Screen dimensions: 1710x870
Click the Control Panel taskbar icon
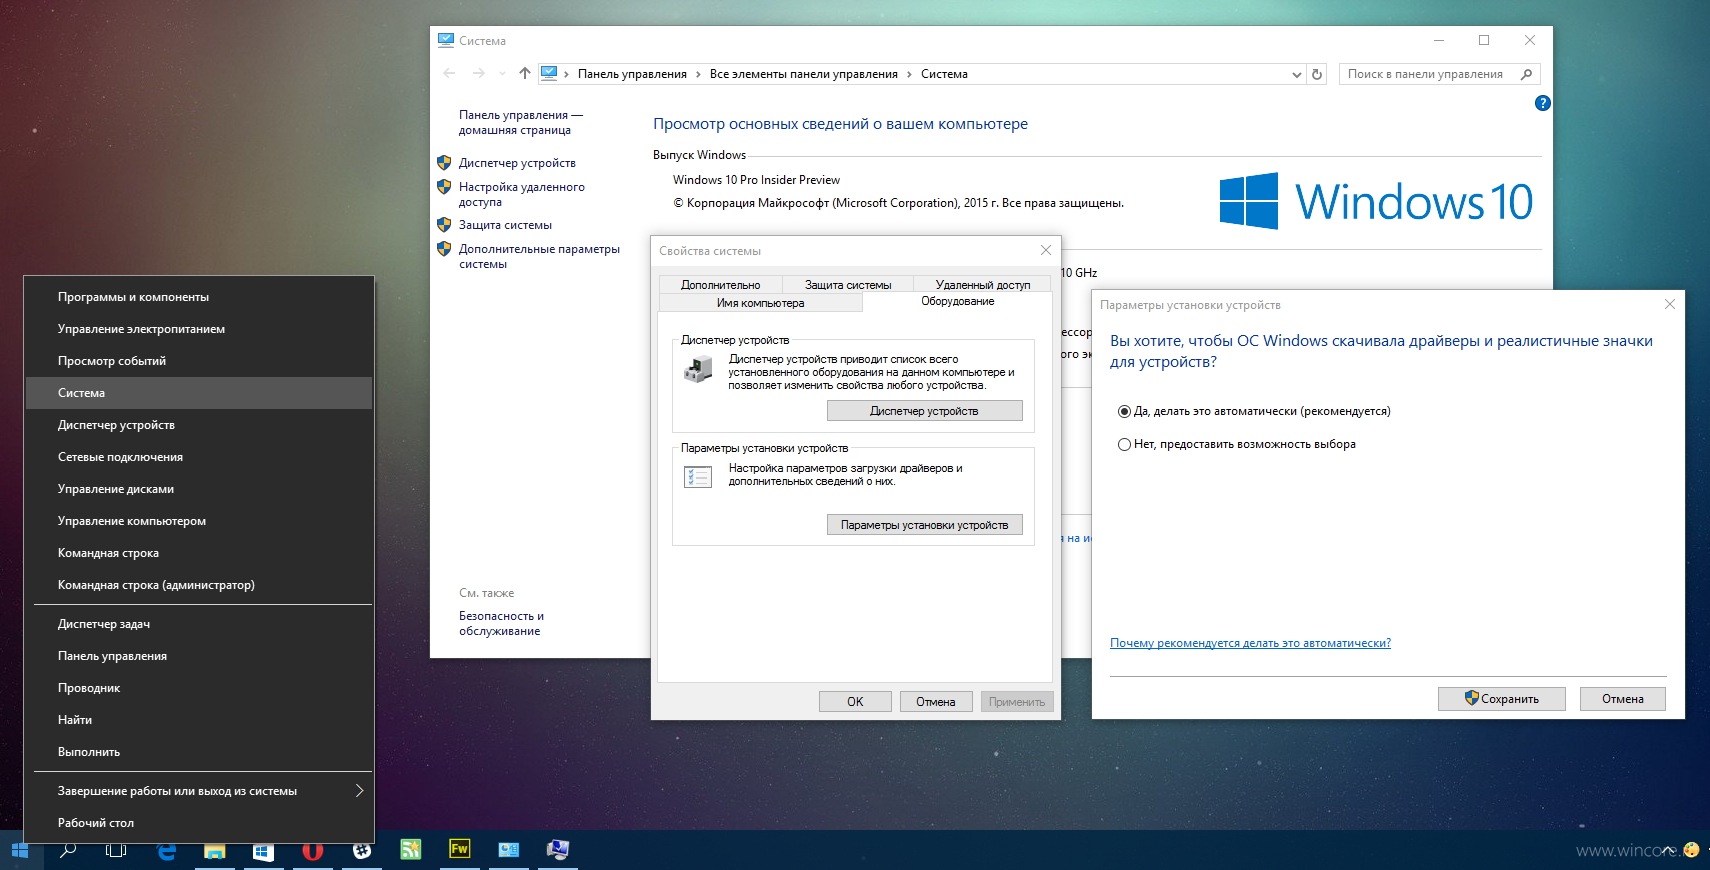tap(508, 850)
